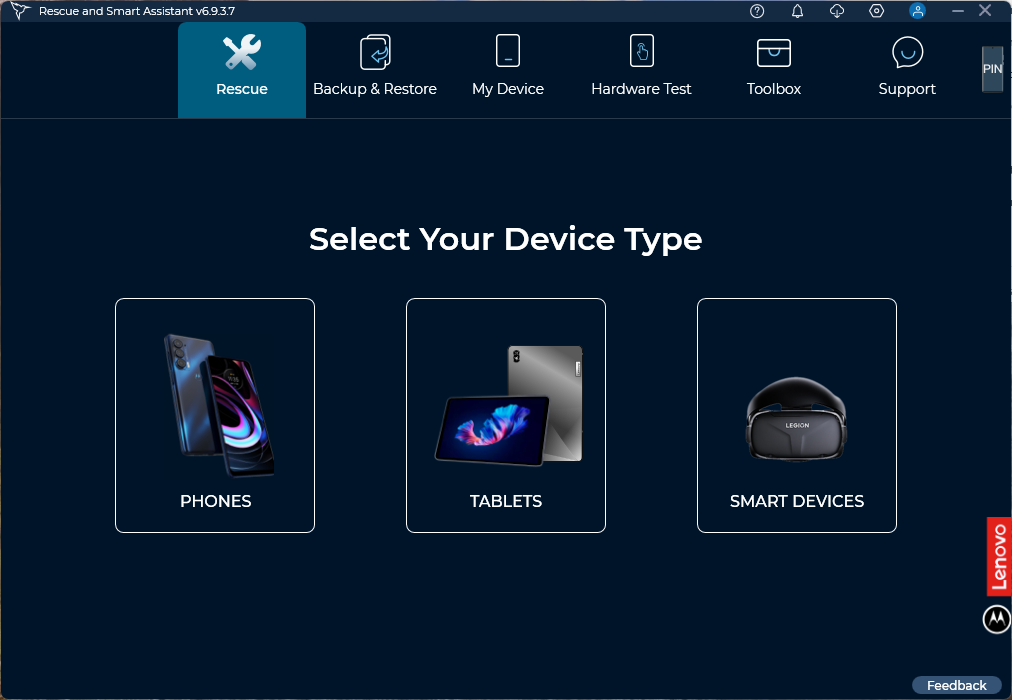Viewport: 1012px width, 700px height.
Task: Switch to the Toolbox tab
Action: point(774,70)
